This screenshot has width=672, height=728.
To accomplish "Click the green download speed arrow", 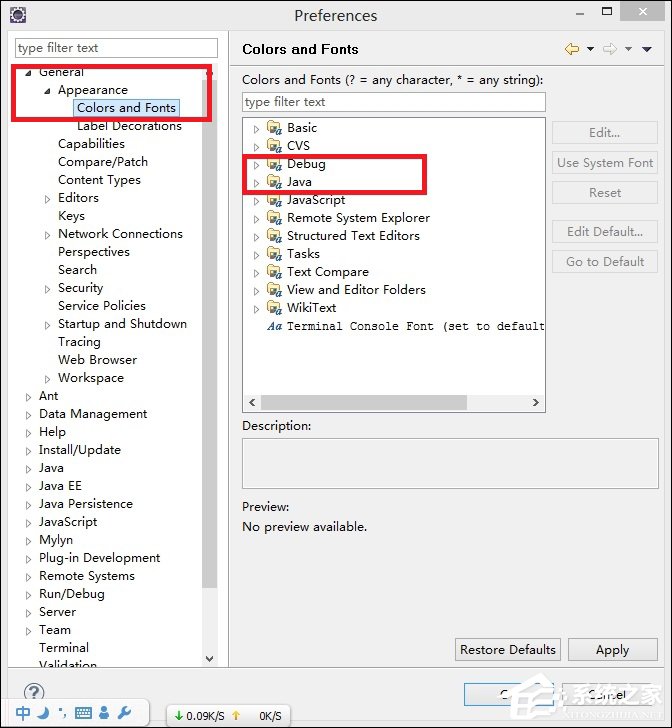I will click(x=178, y=716).
